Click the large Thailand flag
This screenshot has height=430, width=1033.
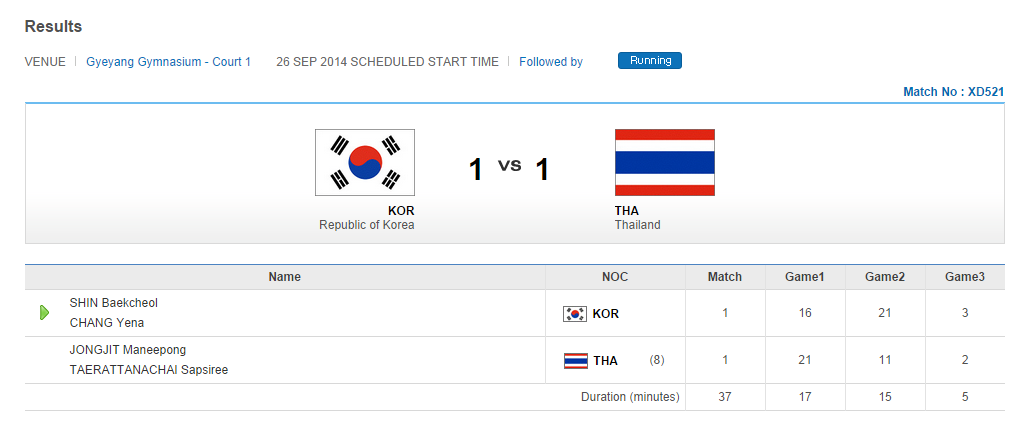664,162
